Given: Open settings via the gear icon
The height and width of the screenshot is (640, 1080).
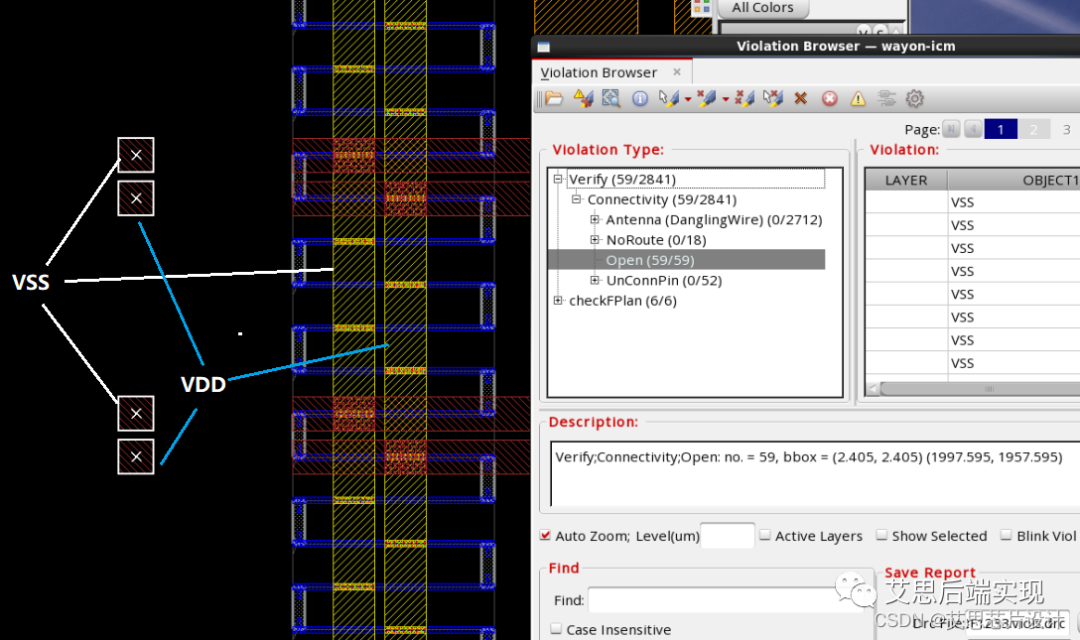Looking at the screenshot, I should [914, 98].
